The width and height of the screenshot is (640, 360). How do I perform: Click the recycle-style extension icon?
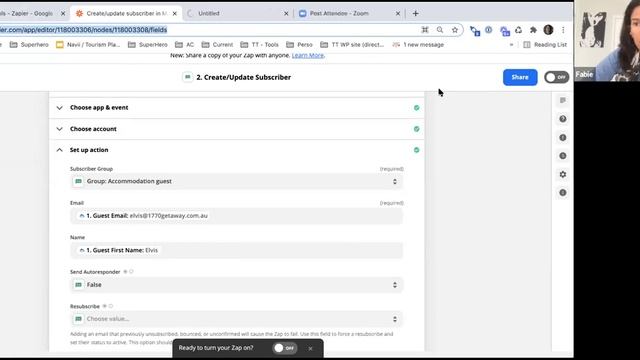point(518,30)
